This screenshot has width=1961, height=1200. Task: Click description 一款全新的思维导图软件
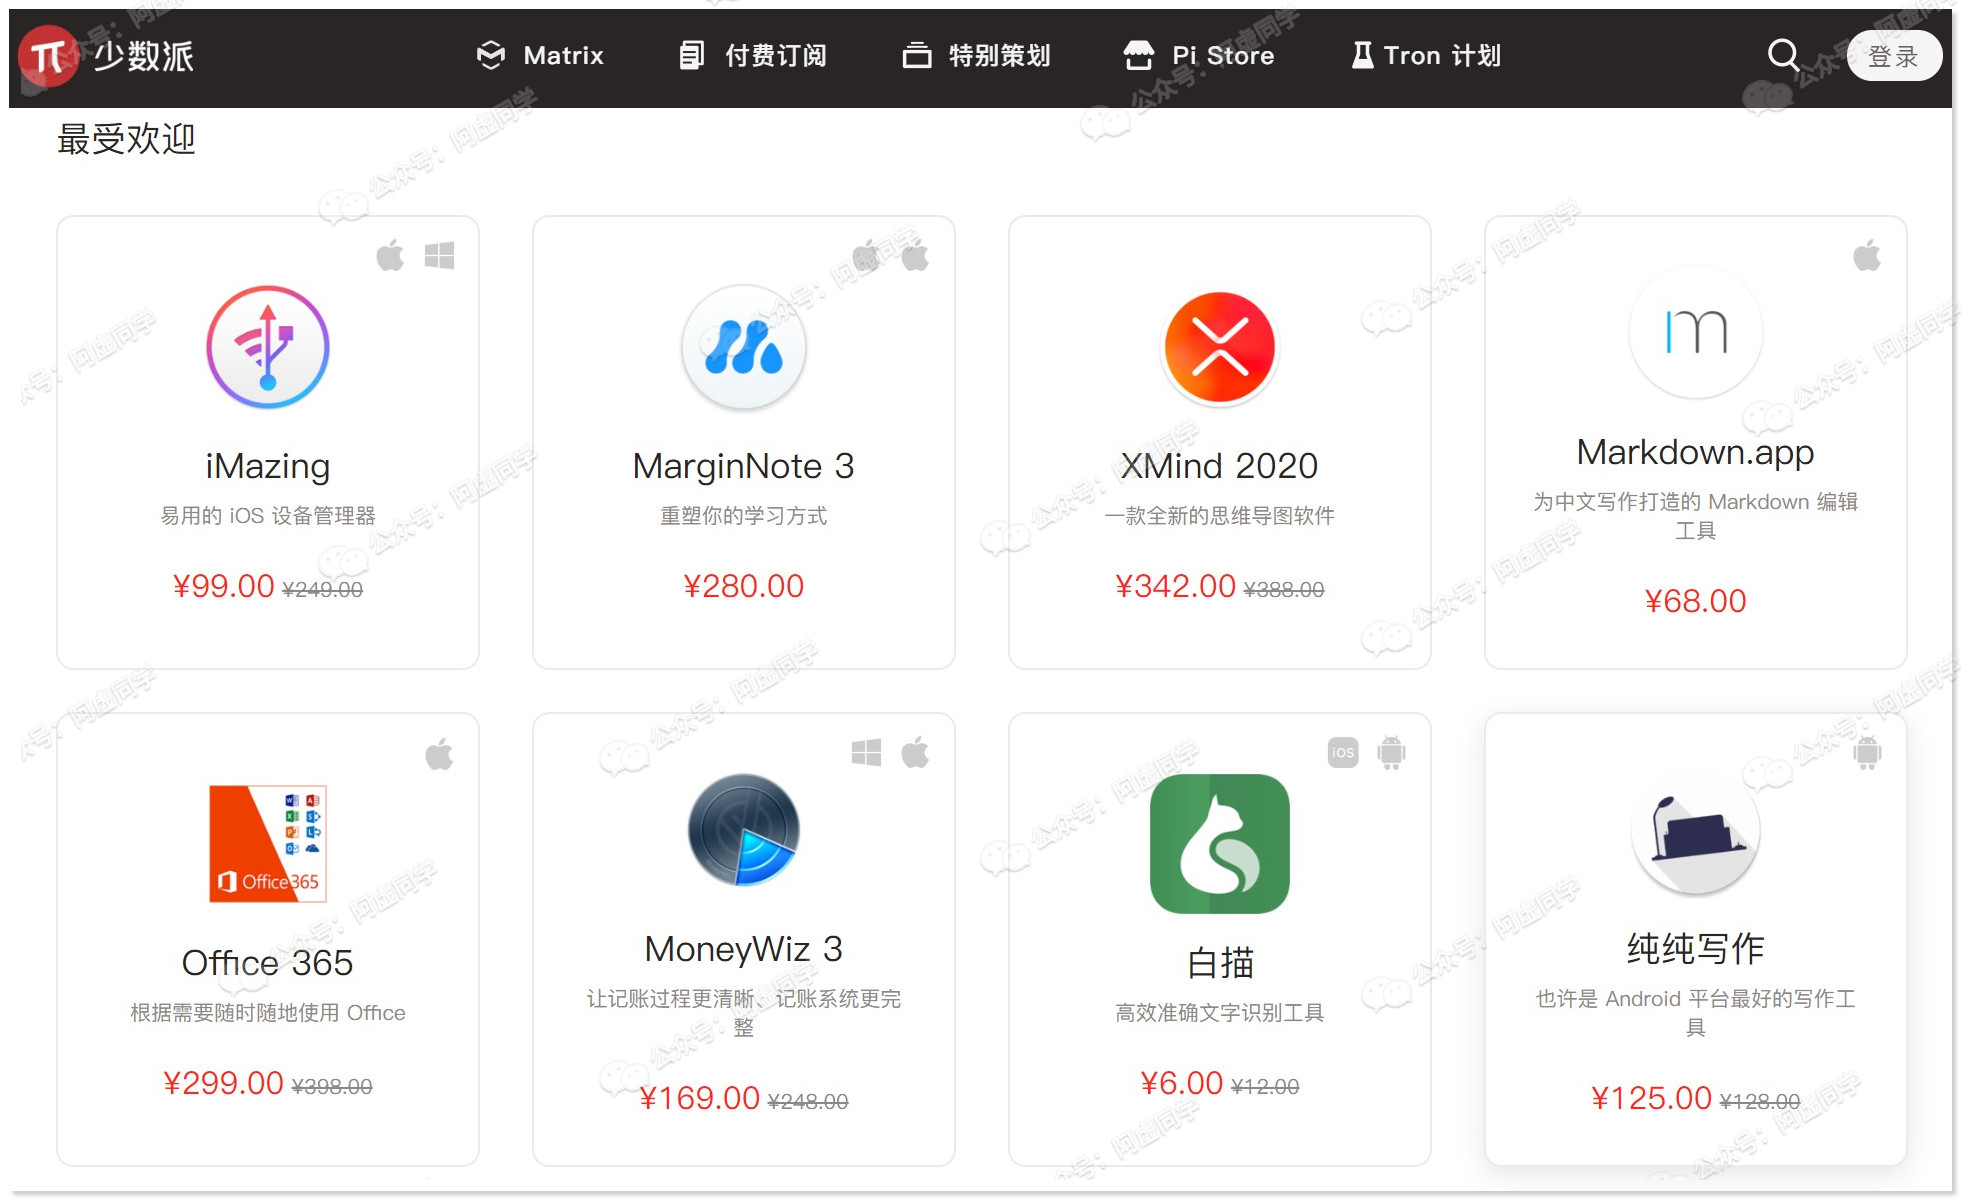1220,516
